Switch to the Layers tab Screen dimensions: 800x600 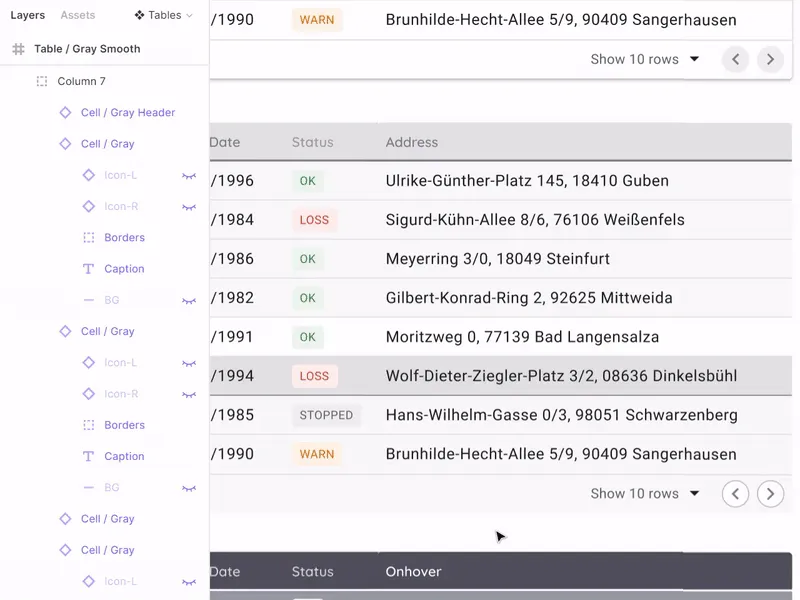click(28, 15)
